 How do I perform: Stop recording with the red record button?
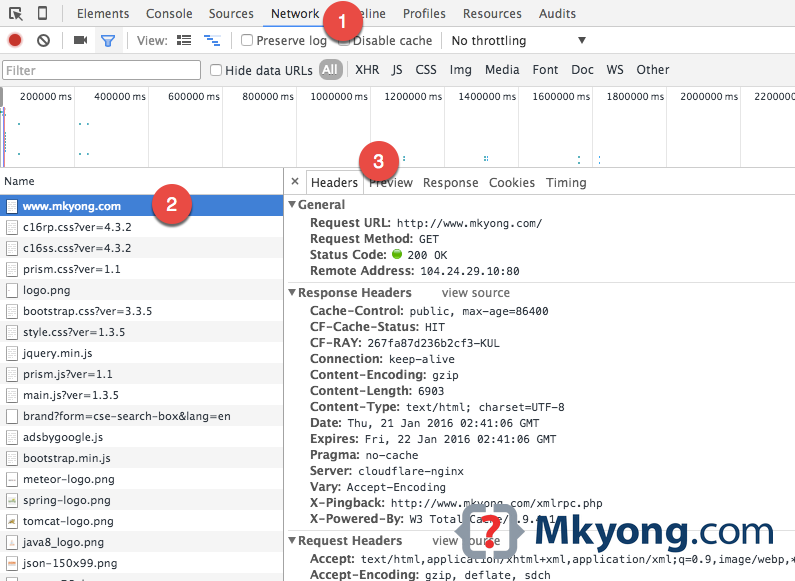[15, 40]
